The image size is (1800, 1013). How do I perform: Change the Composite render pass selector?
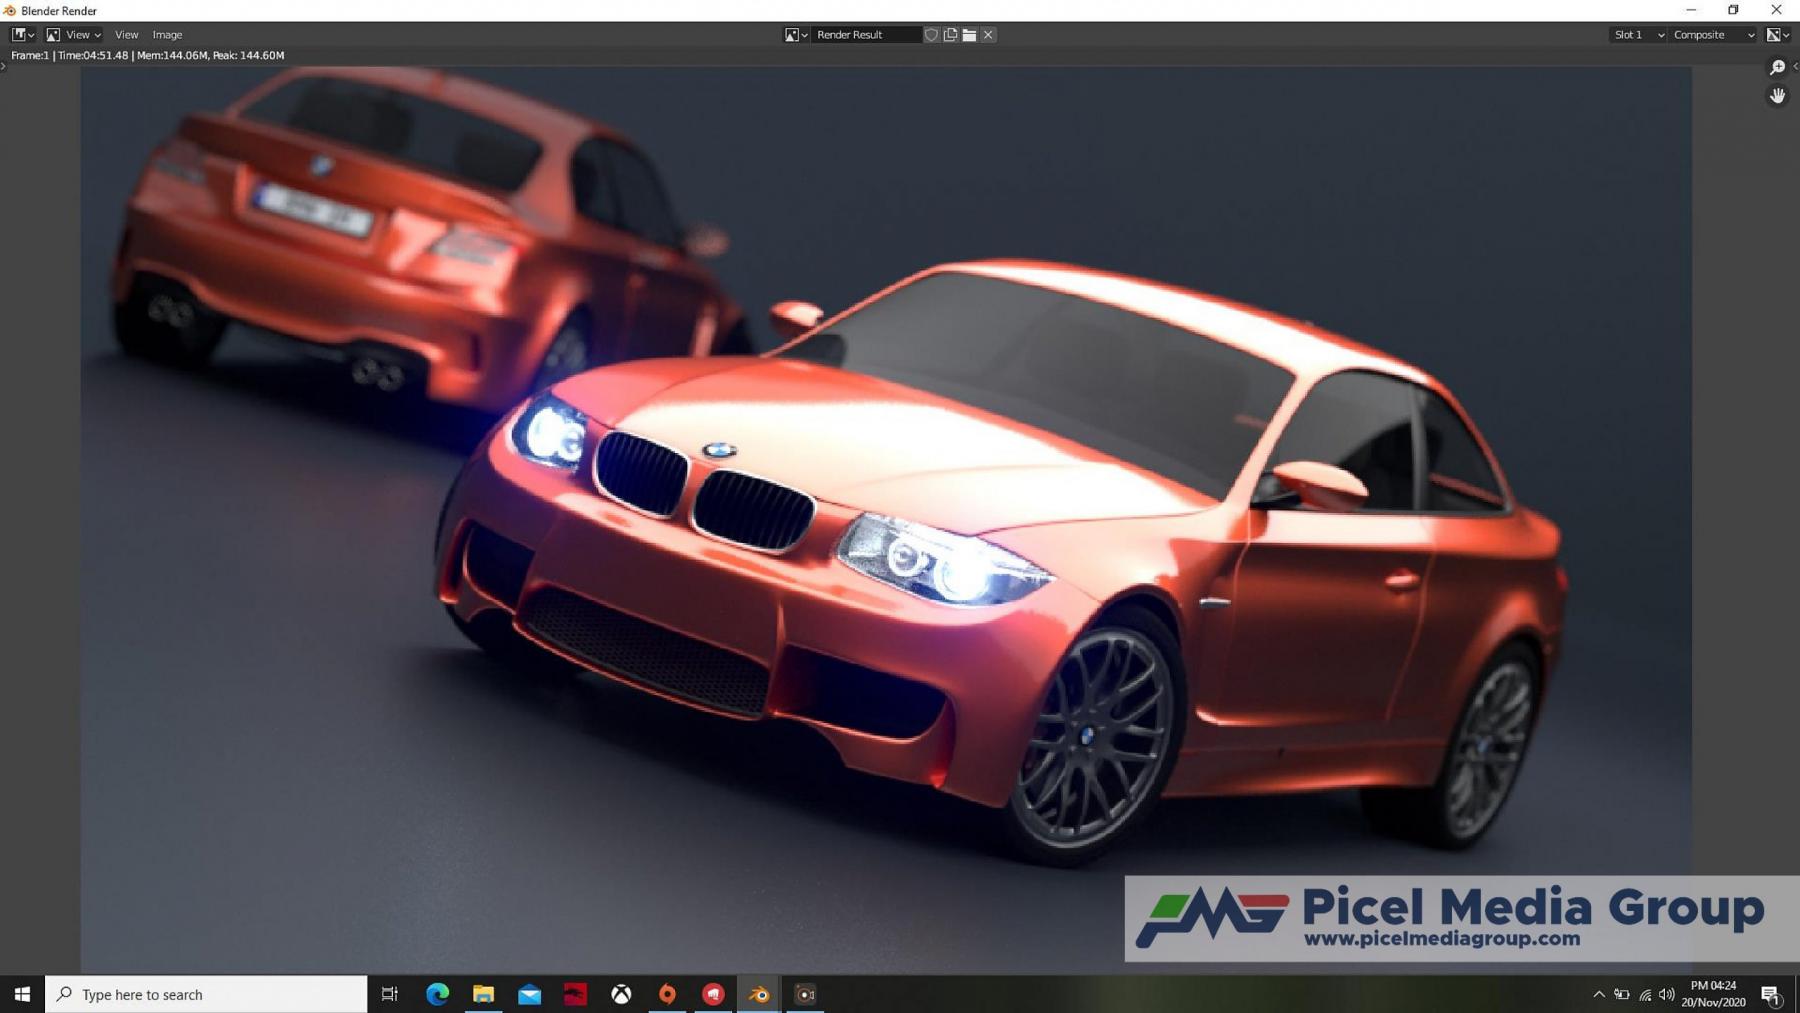(x=1713, y=35)
